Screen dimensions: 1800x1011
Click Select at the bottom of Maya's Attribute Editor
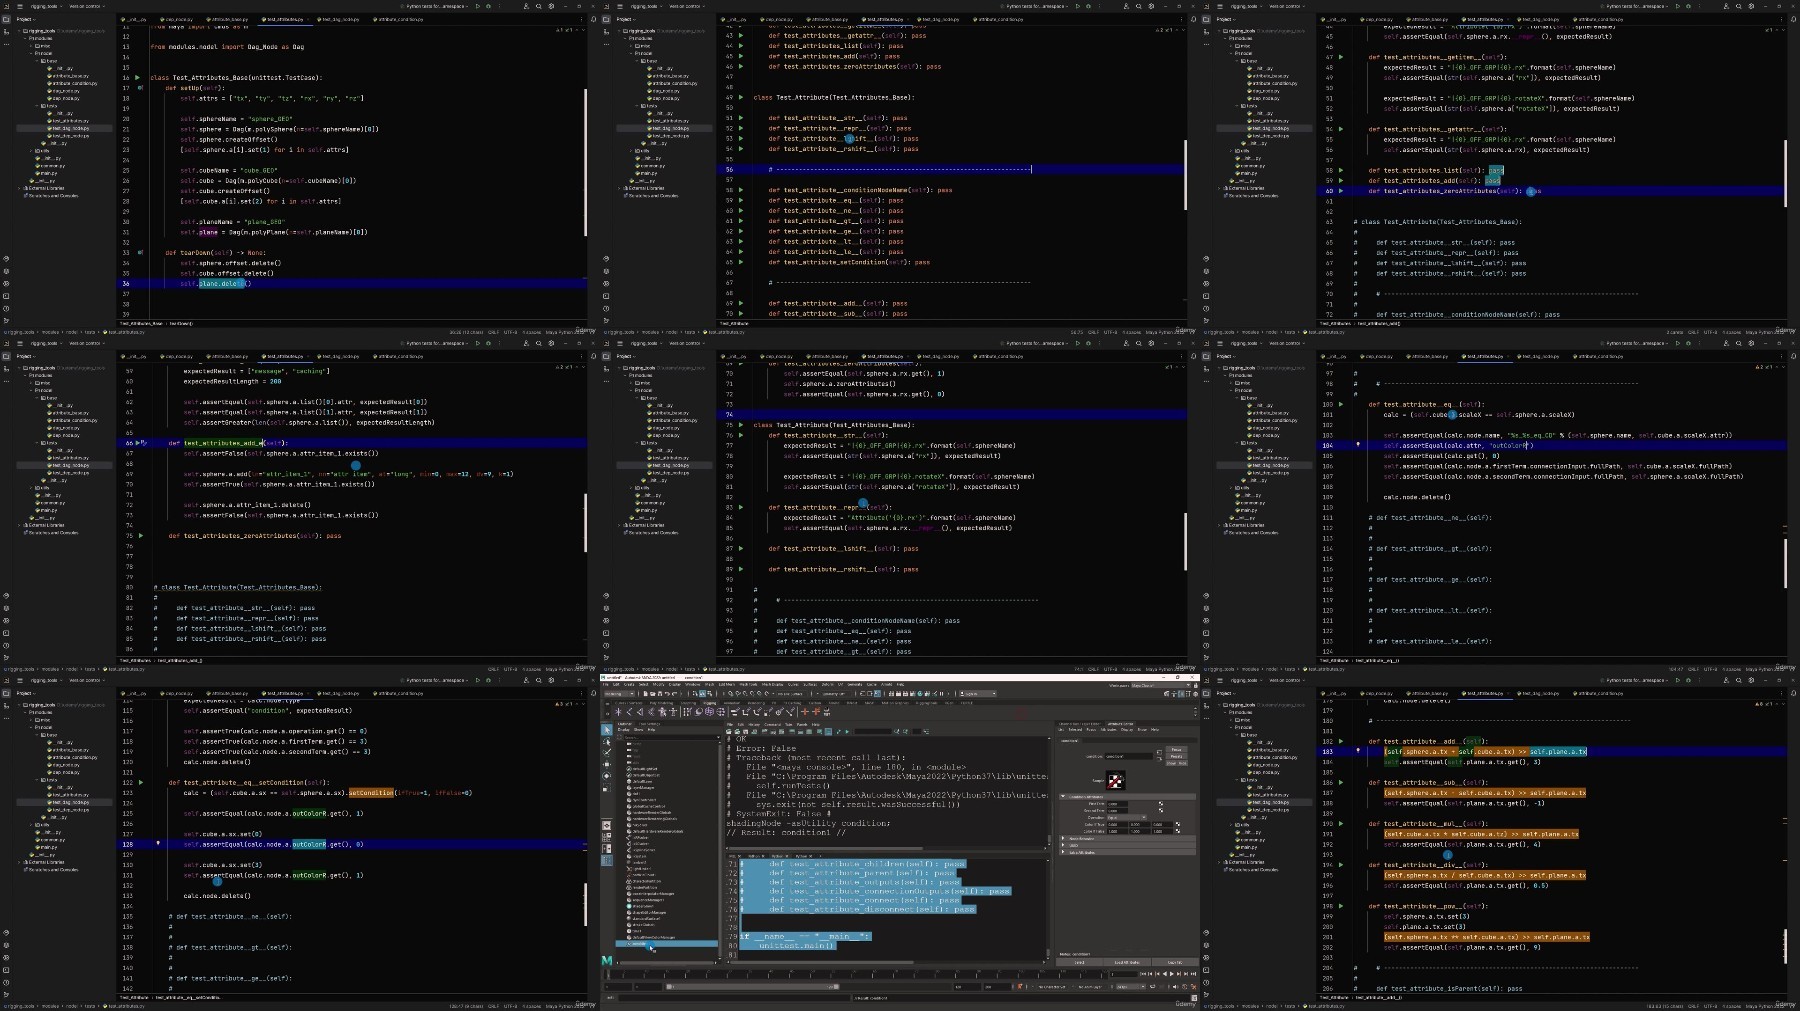click(x=1079, y=962)
